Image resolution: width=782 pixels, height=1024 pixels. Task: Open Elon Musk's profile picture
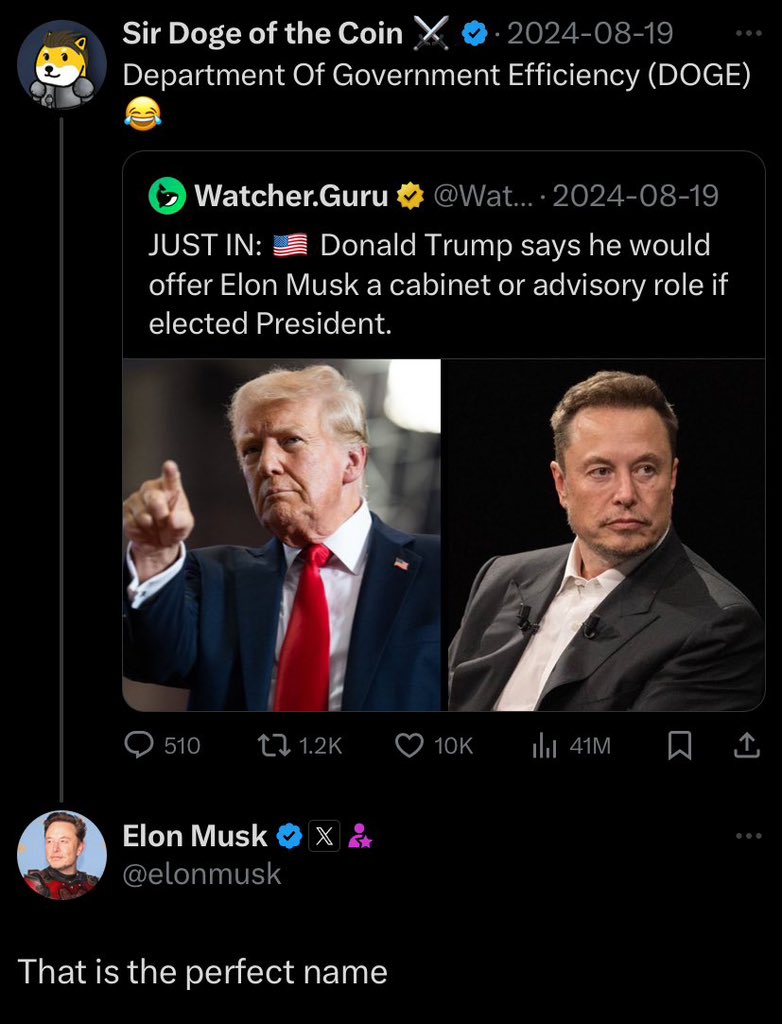(x=62, y=854)
